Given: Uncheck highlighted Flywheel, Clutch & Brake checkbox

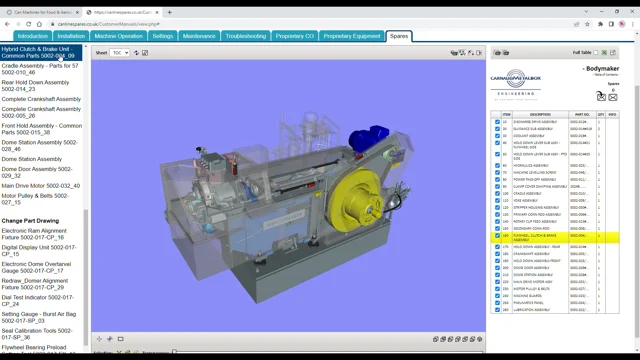Looking at the screenshot, I should (x=497, y=236).
